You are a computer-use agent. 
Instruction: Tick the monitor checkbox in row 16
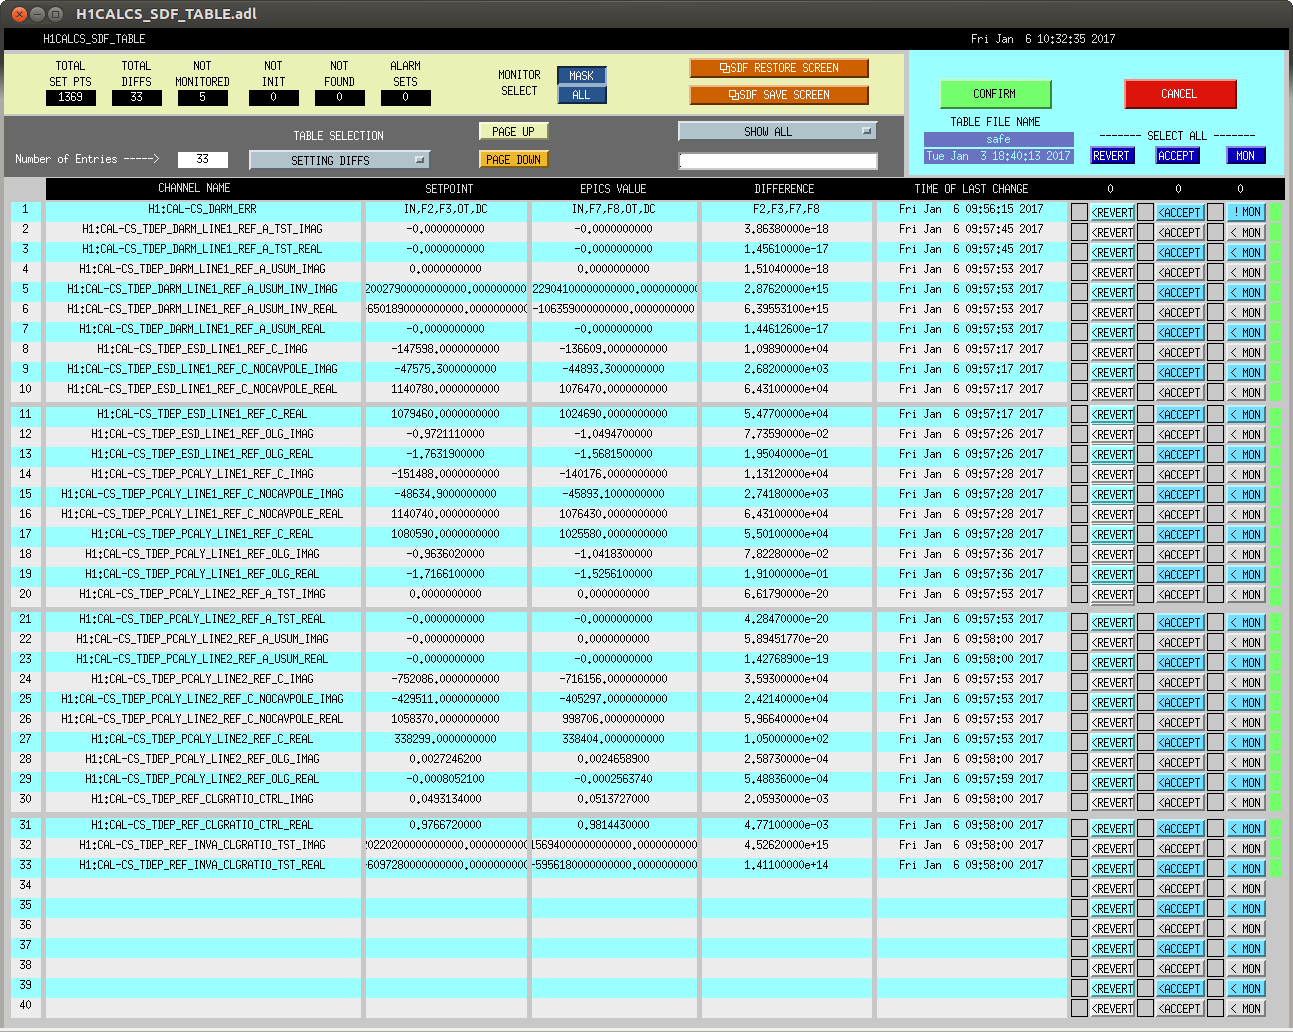(1215, 514)
